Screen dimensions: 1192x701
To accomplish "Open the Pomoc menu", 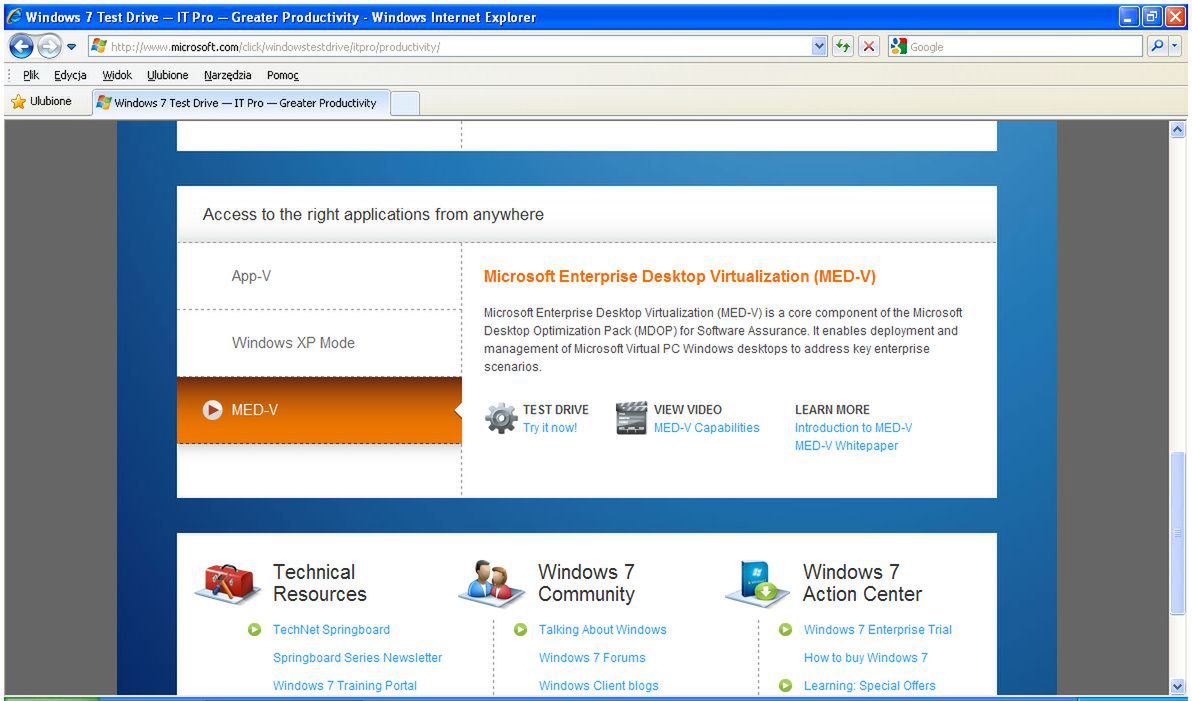I will pyautogui.click(x=283, y=75).
